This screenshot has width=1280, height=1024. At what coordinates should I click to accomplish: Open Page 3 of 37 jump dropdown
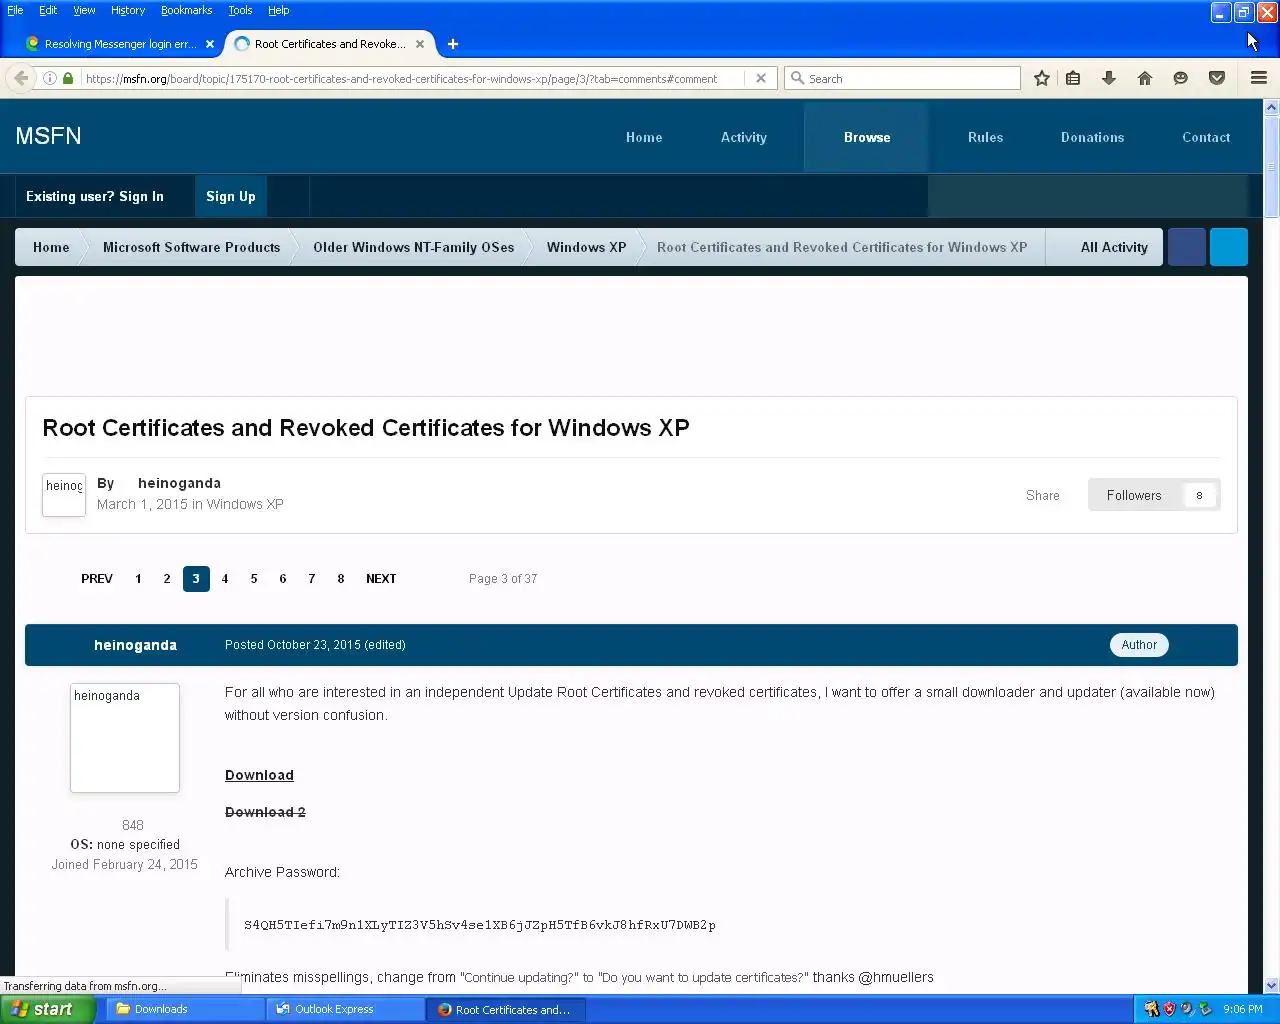(503, 578)
